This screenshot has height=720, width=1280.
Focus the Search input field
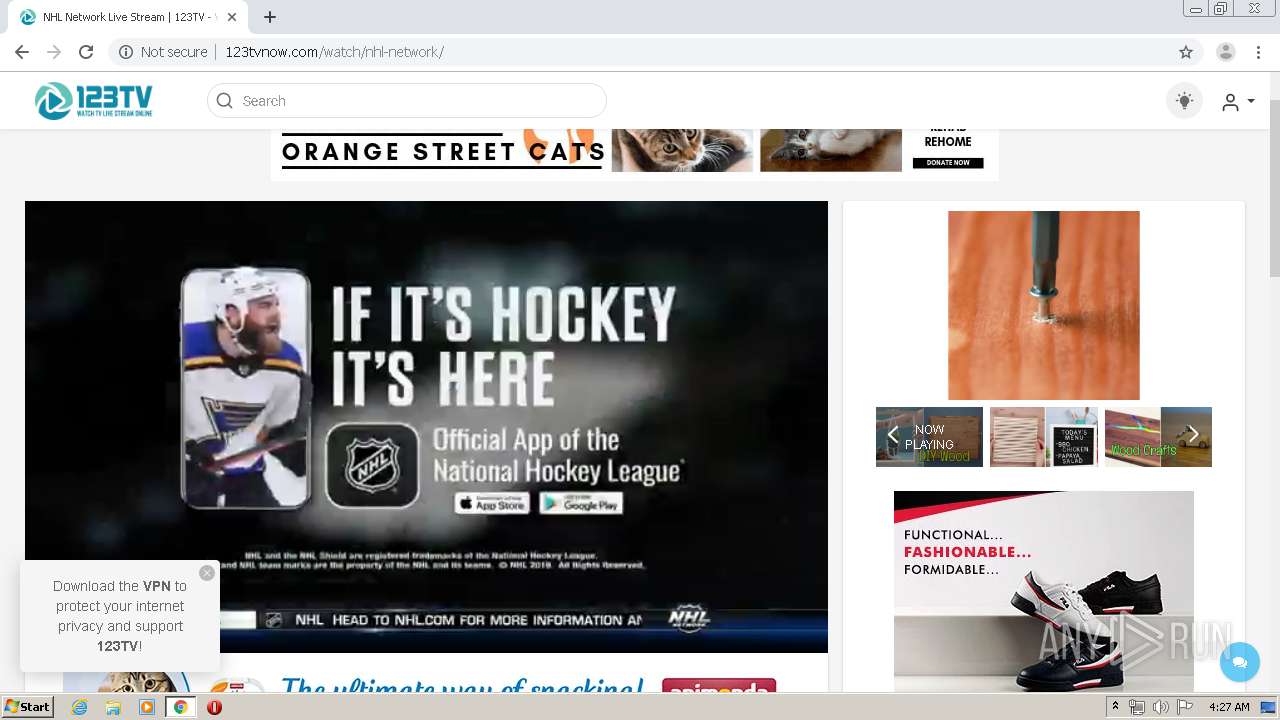click(407, 100)
